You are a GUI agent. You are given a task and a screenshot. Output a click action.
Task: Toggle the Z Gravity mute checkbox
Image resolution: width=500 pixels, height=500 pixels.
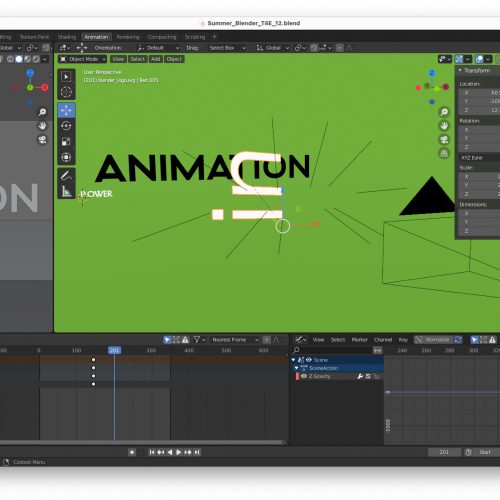pos(368,376)
